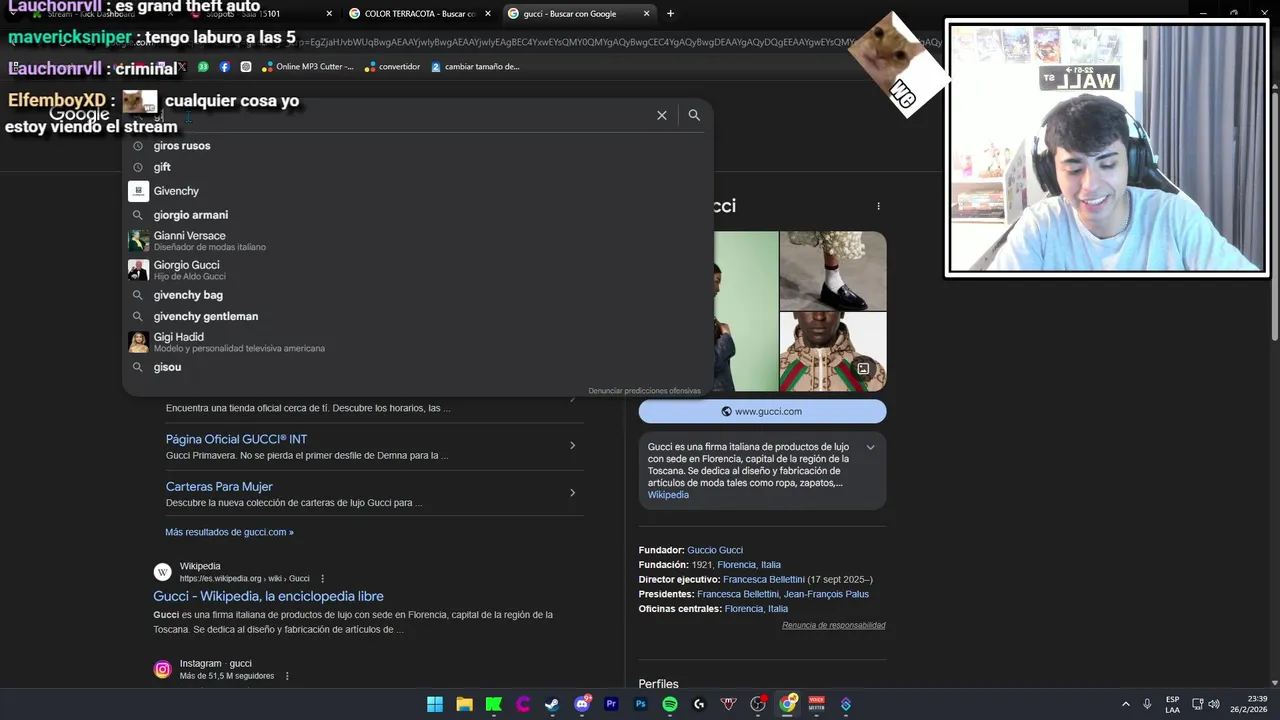Image resolution: width=1280 pixels, height=720 pixels.
Task: Click 'Denunciar predicciones ofensivas' link
Action: 644,391
